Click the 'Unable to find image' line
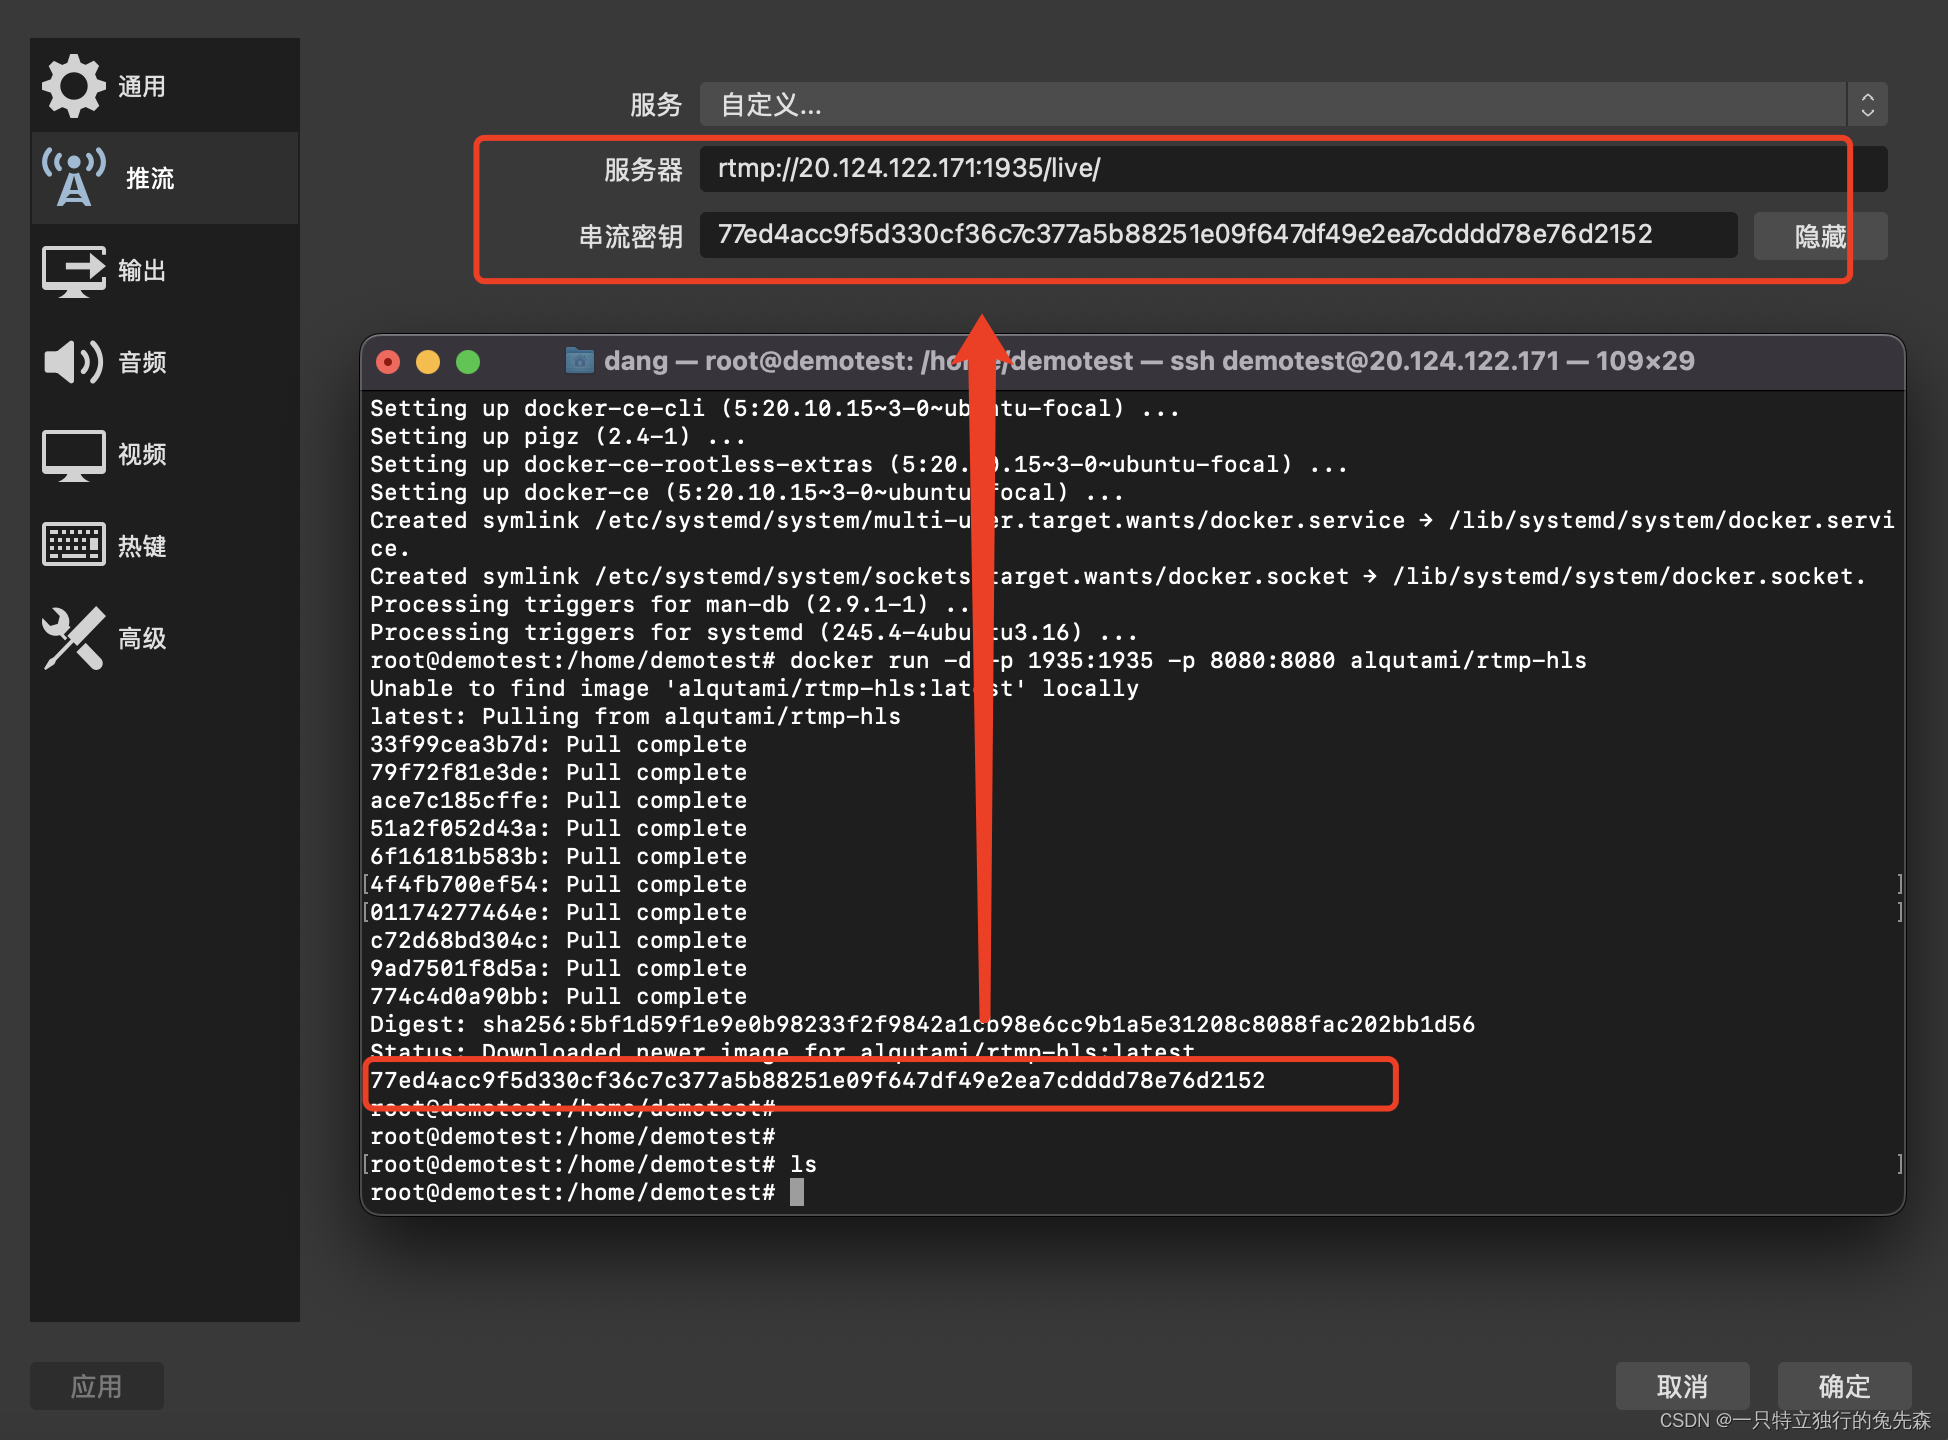Image resolution: width=1948 pixels, height=1440 pixels. pos(754,688)
